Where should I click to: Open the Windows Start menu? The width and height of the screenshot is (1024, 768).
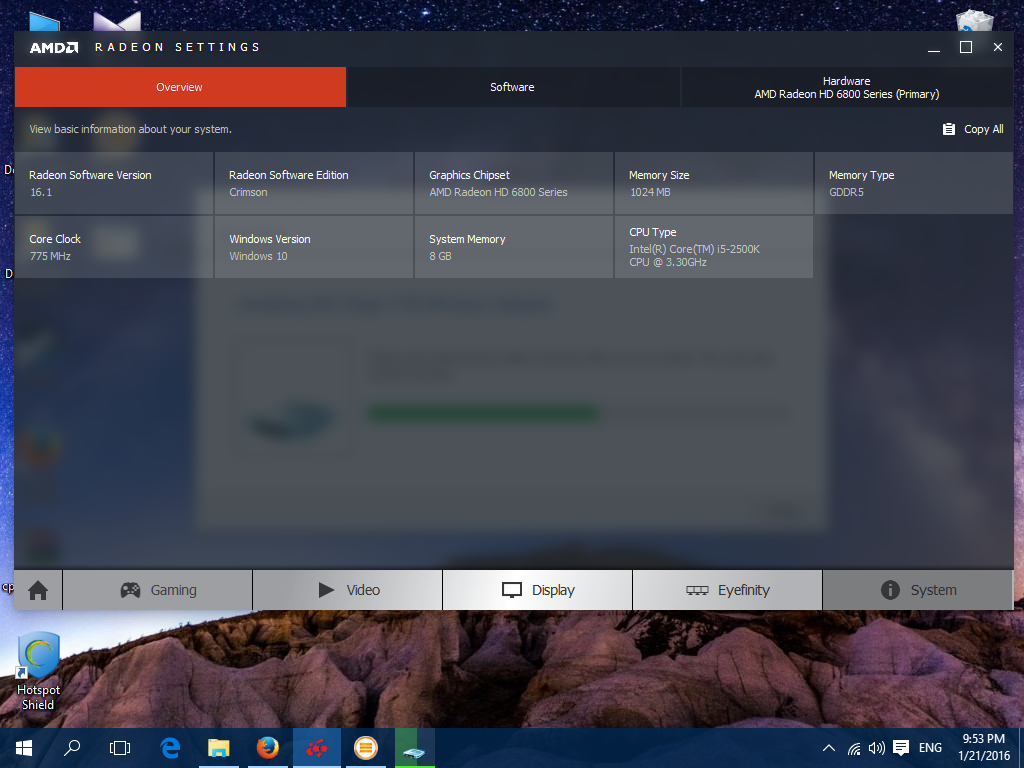[24, 748]
